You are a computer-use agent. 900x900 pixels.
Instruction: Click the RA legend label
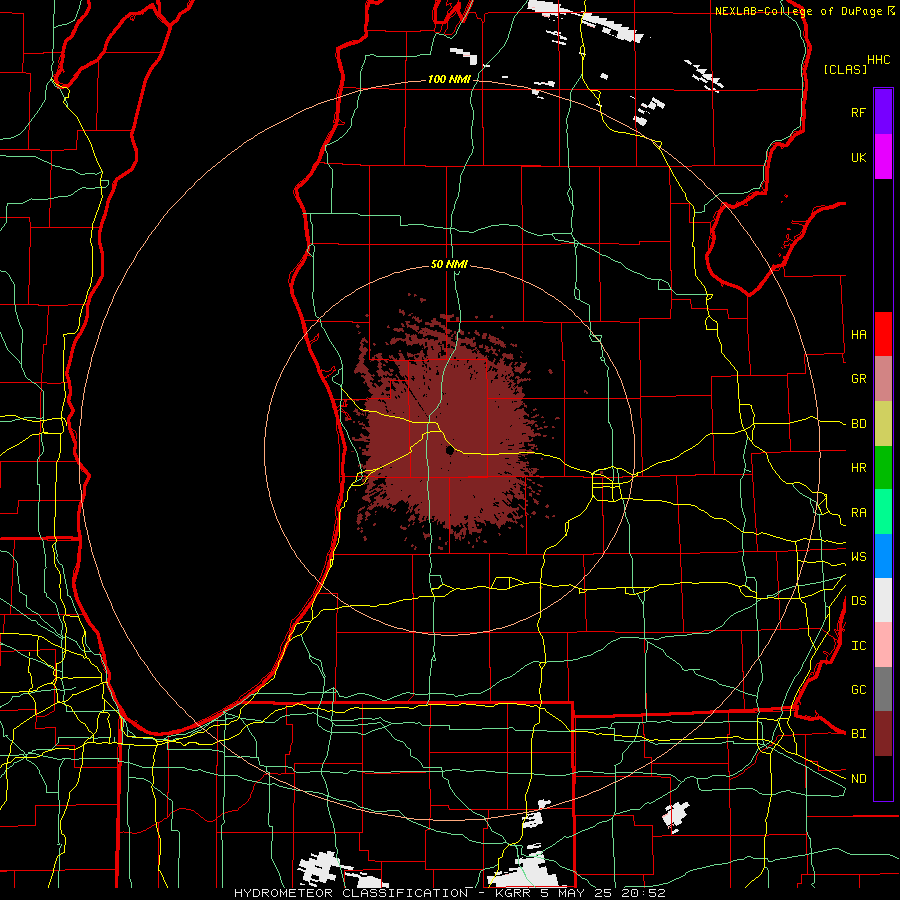pyautogui.click(x=858, y=513)
